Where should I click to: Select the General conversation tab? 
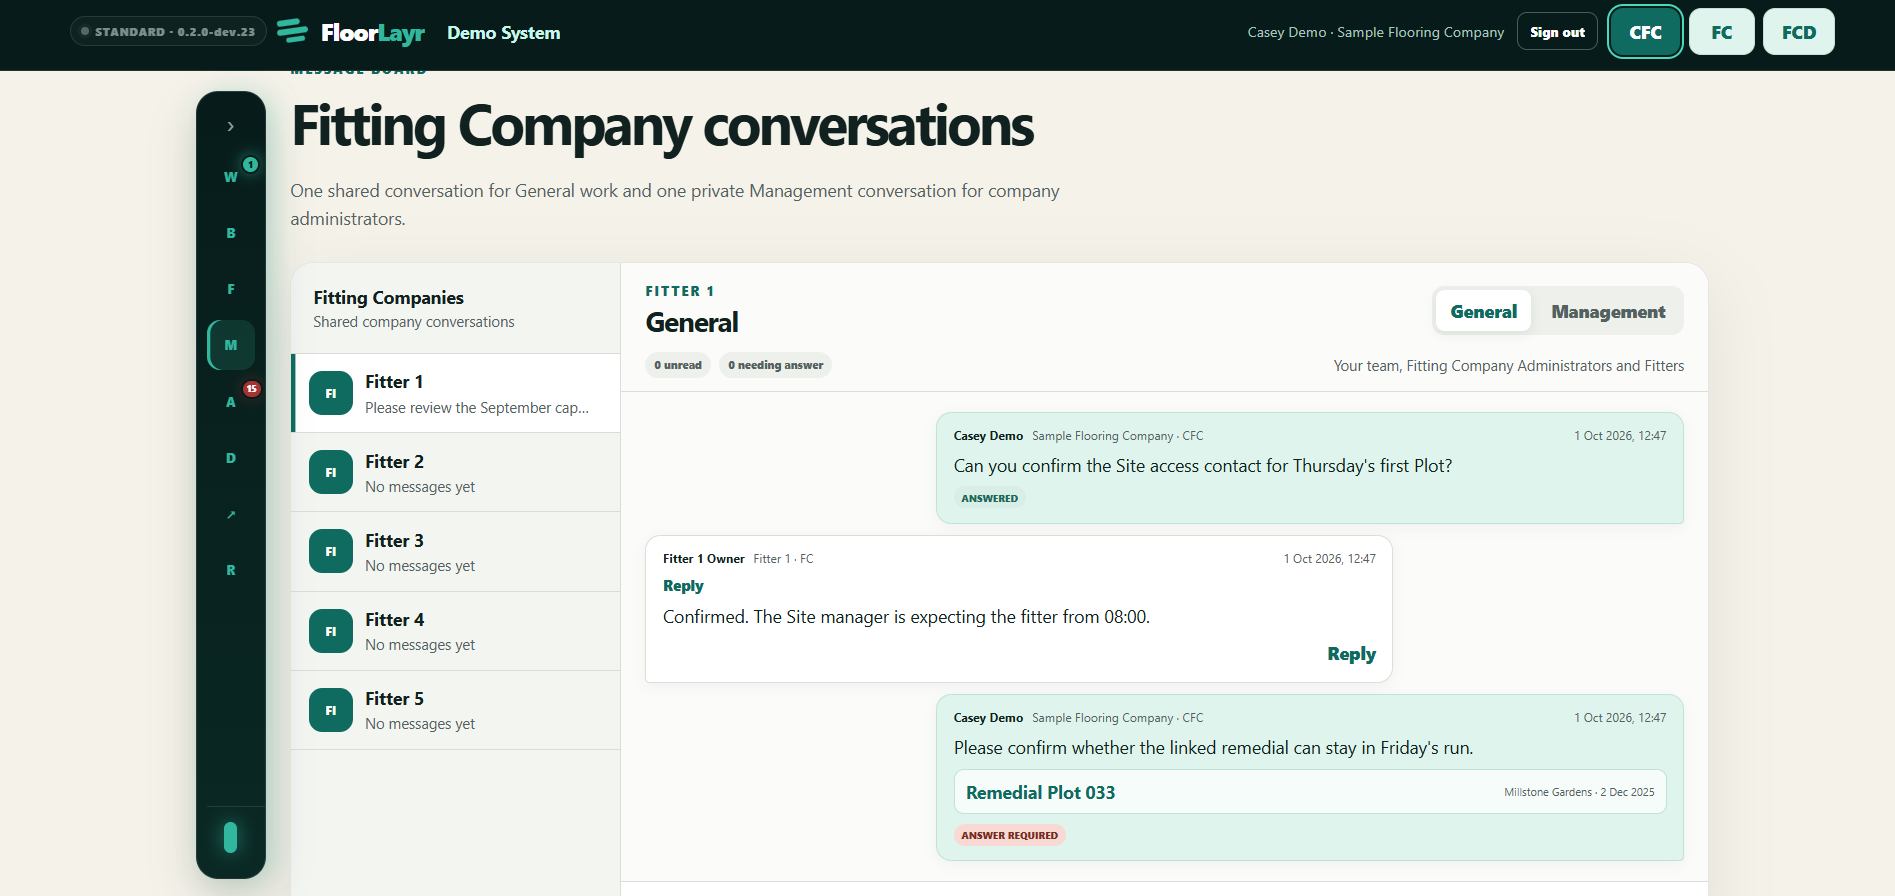pyautogui.click(x=1483, y=312)
